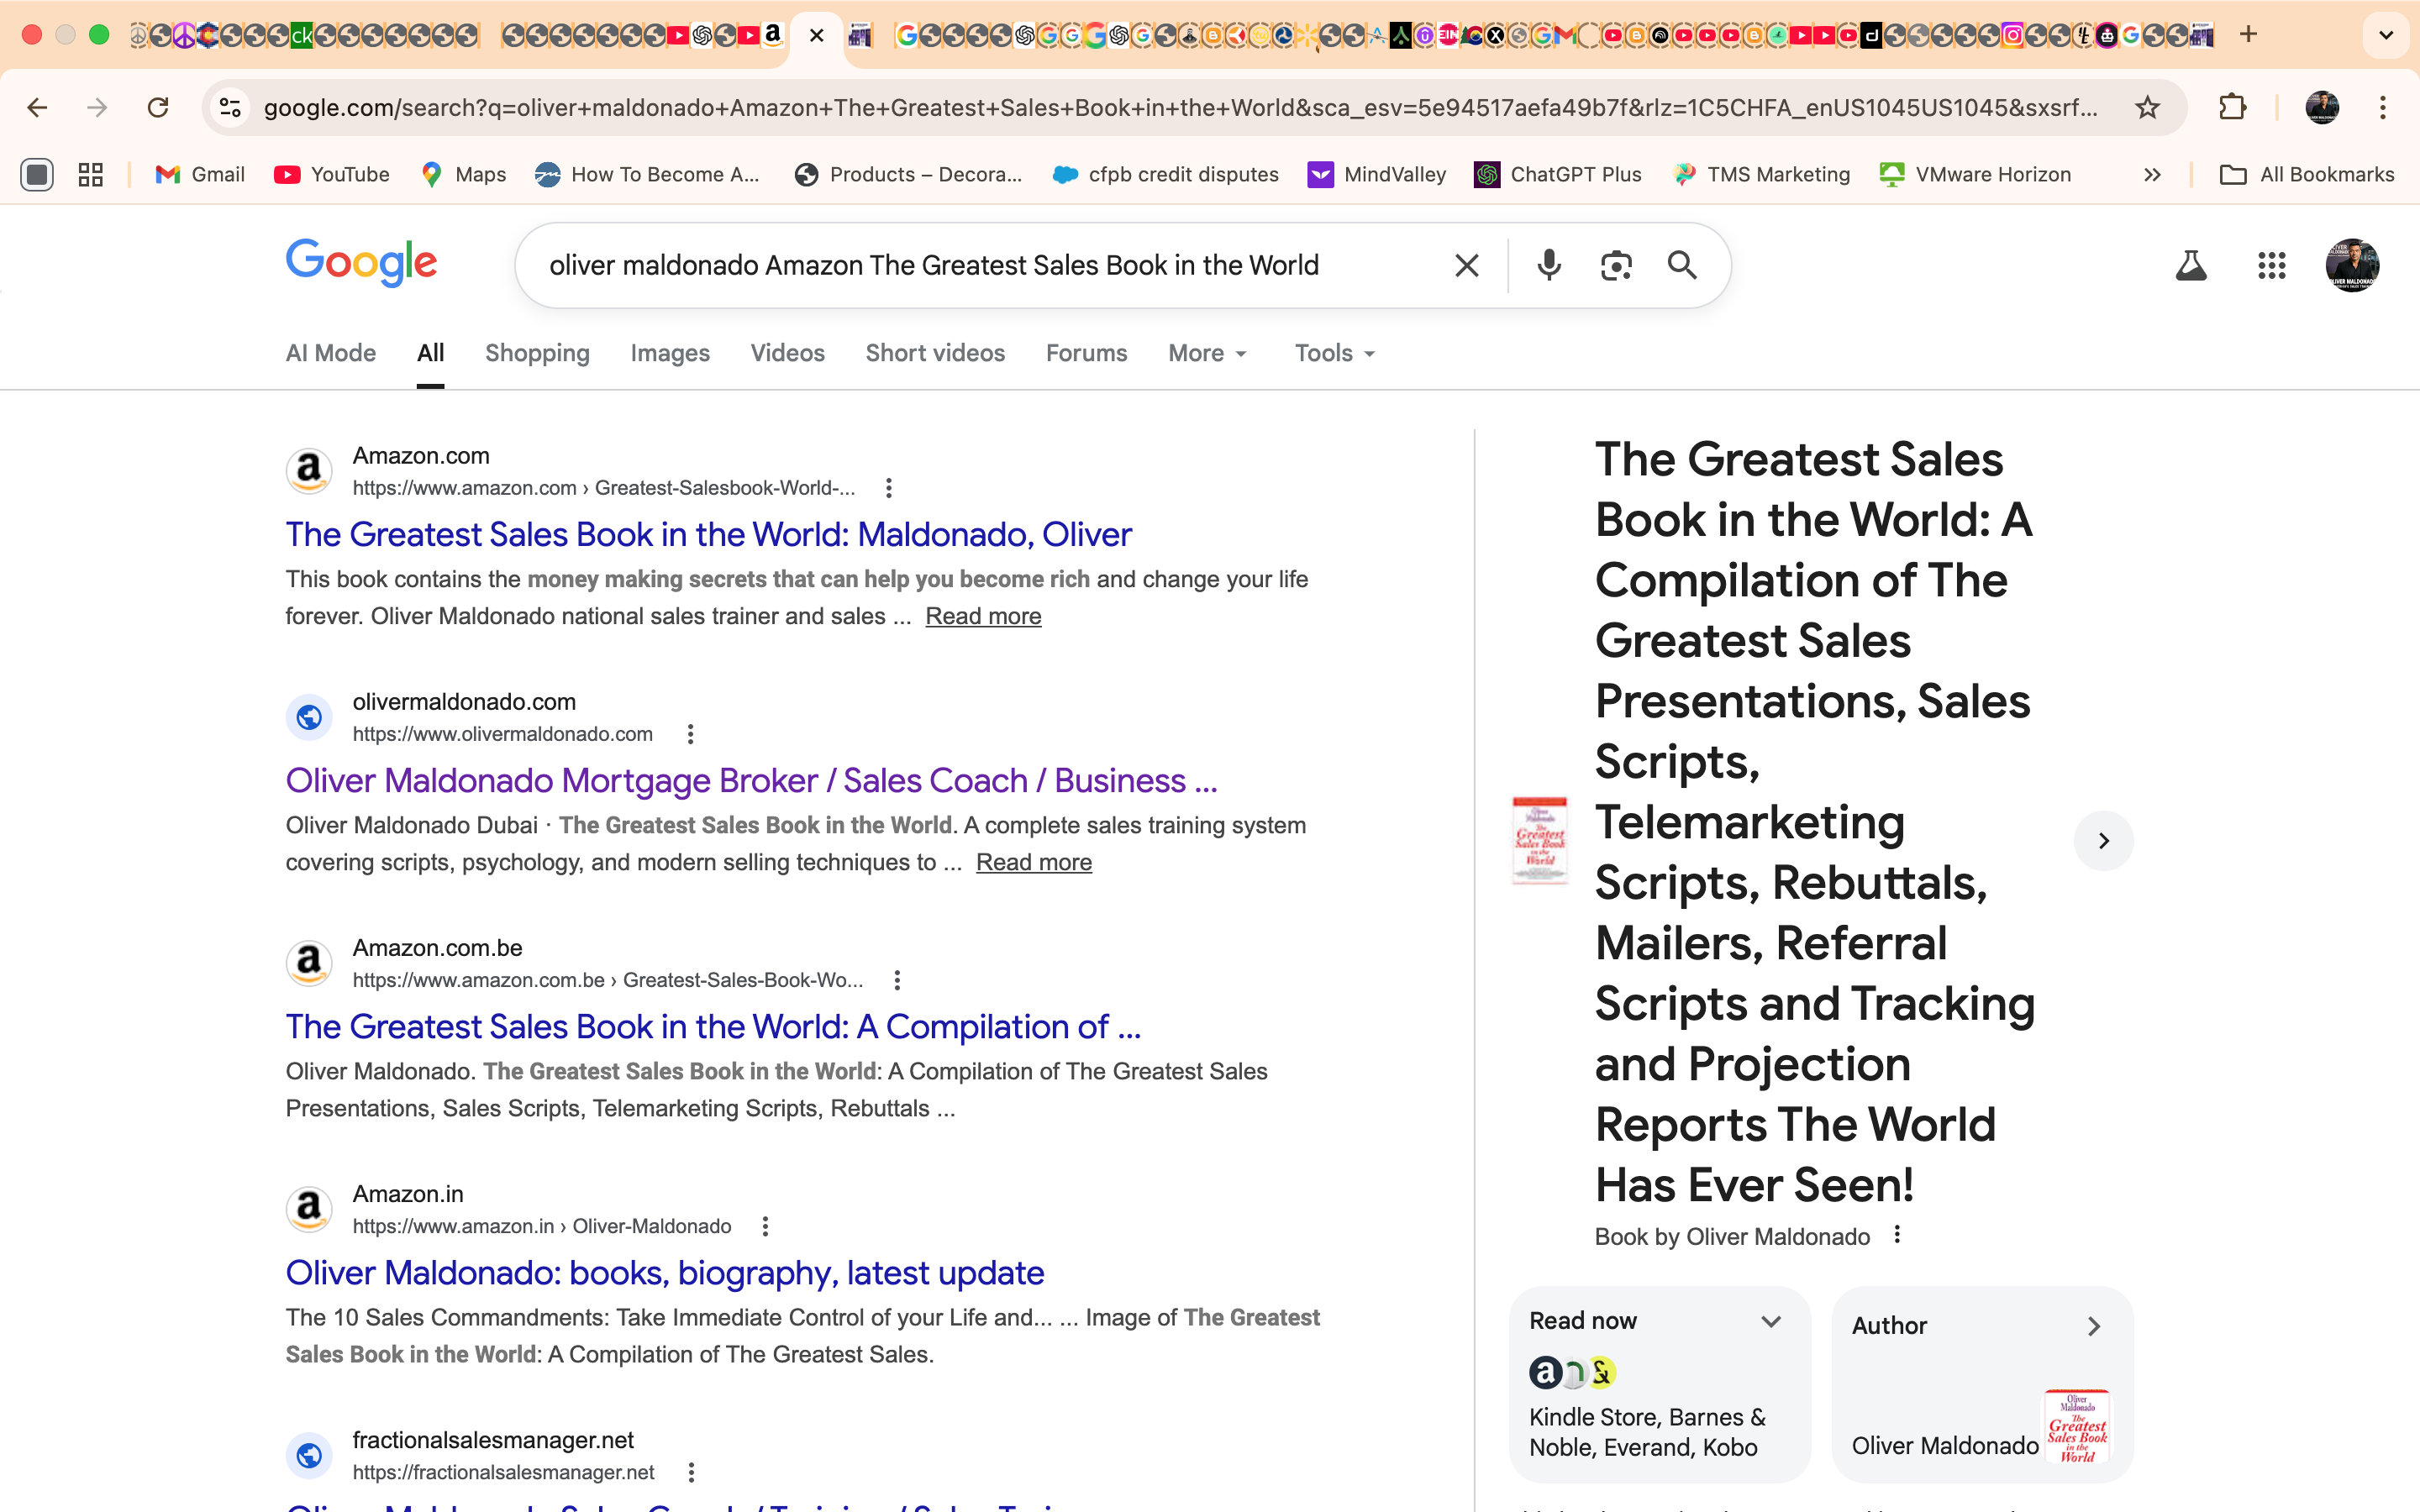This screenshot has height=1512, width=2420.
Task: Open the All Bookmarks folder
Action: 2307,175
